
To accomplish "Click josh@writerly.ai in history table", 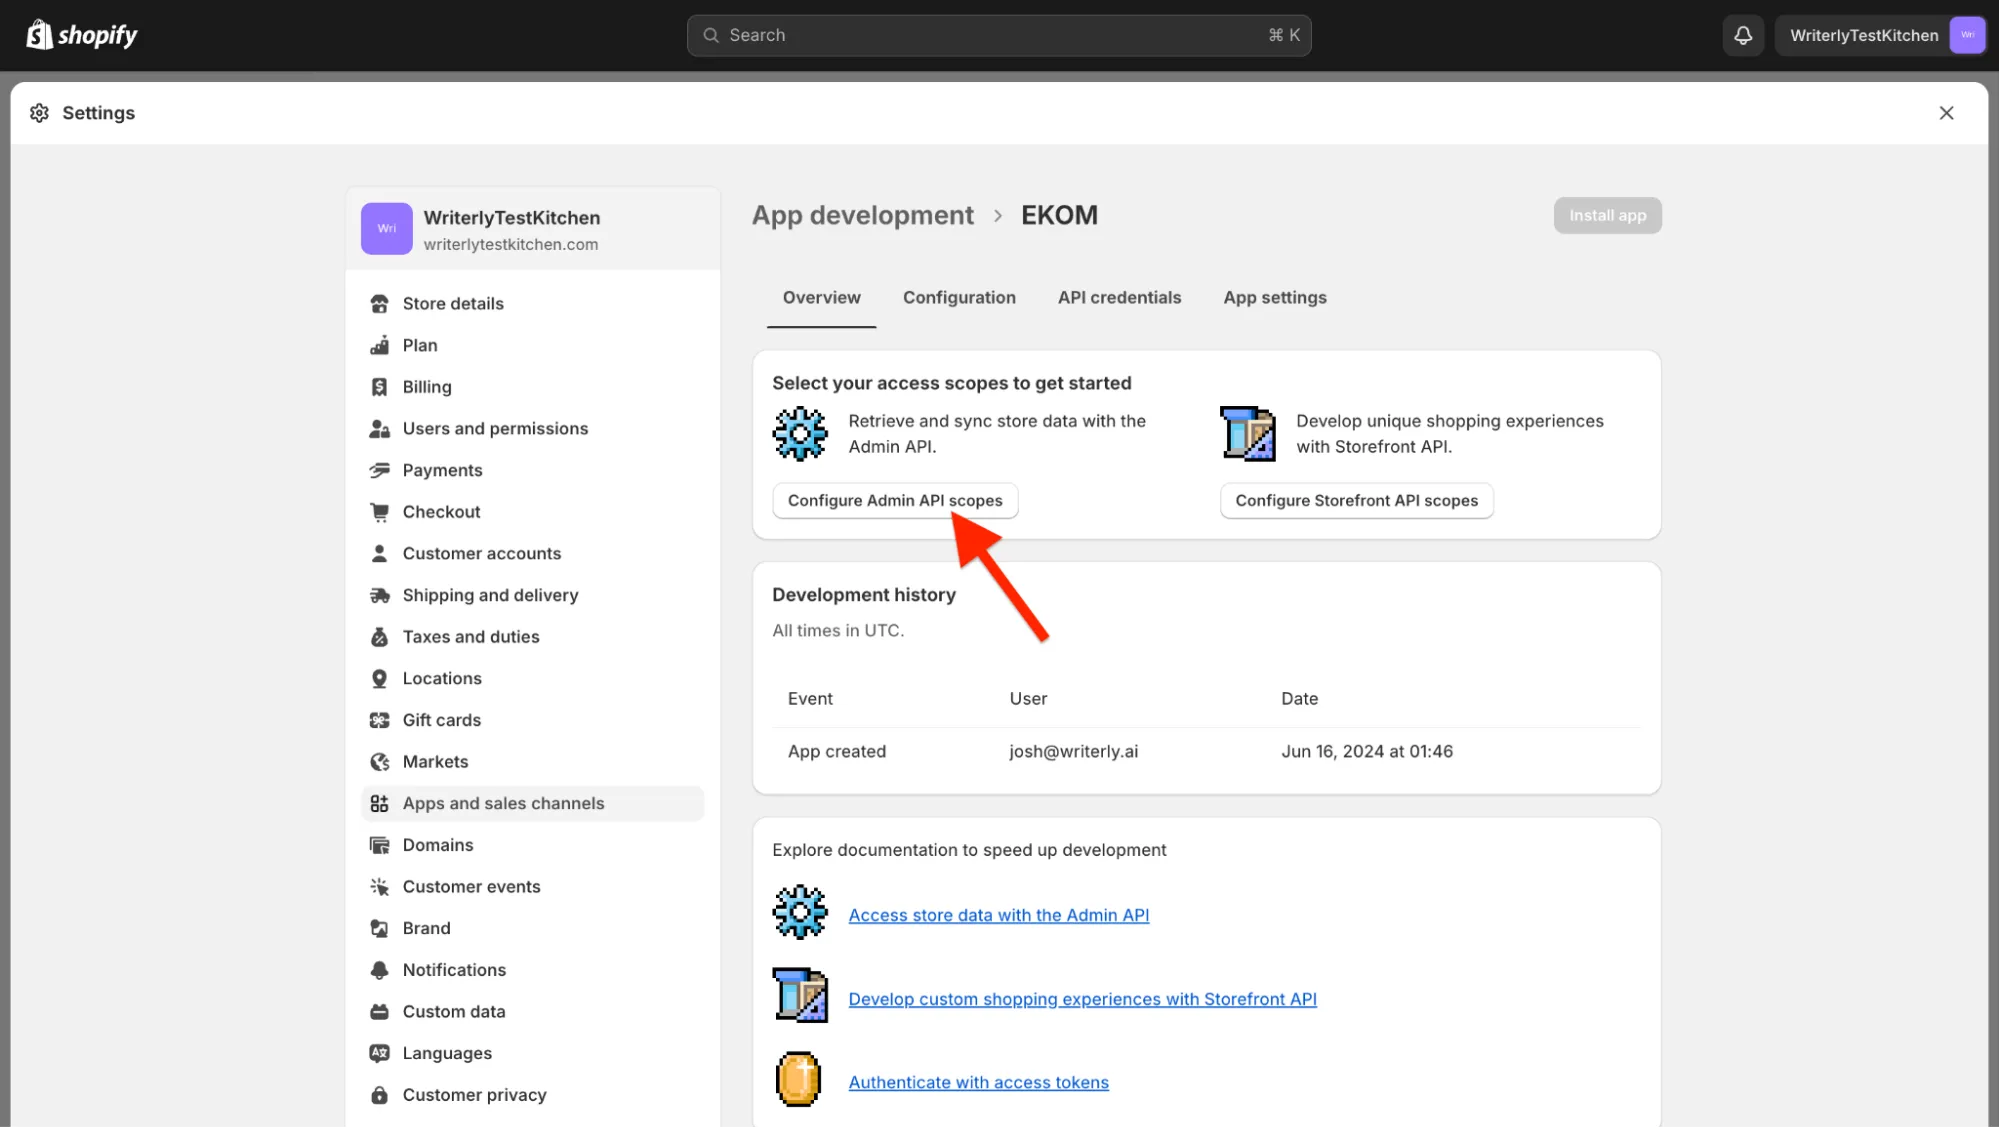I will (x=1073, y=752).
